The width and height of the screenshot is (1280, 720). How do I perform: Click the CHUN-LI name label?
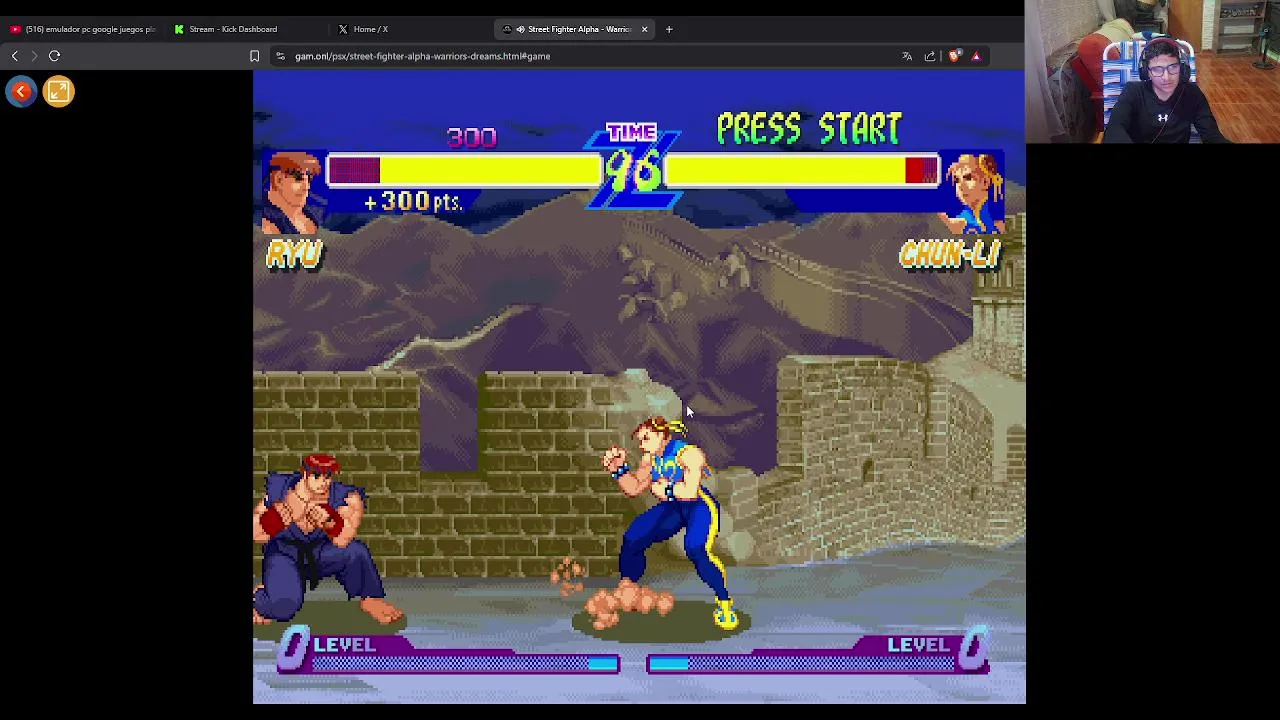(950, 254)
